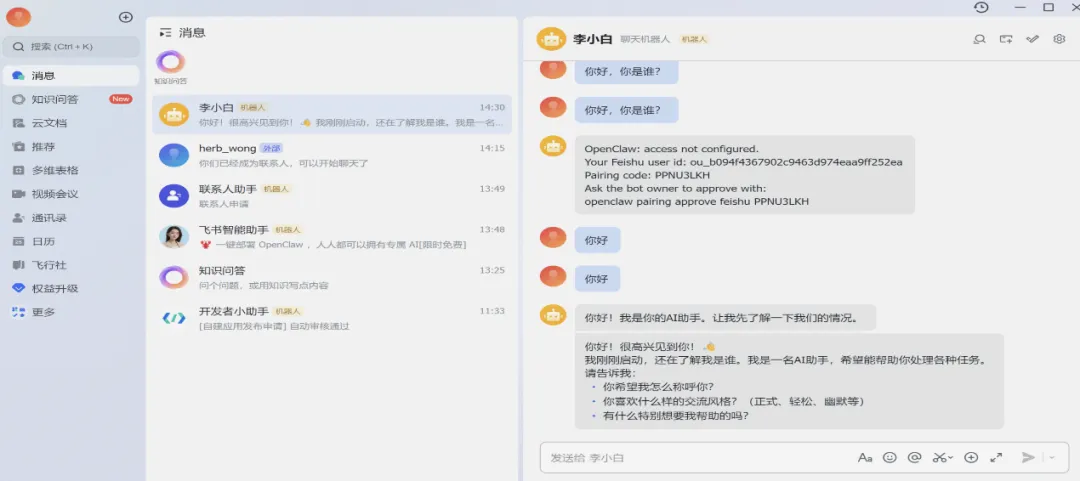1080x481 pixels.
Task: Open the 开发者小助手 conversation
Action: [332, 318]
